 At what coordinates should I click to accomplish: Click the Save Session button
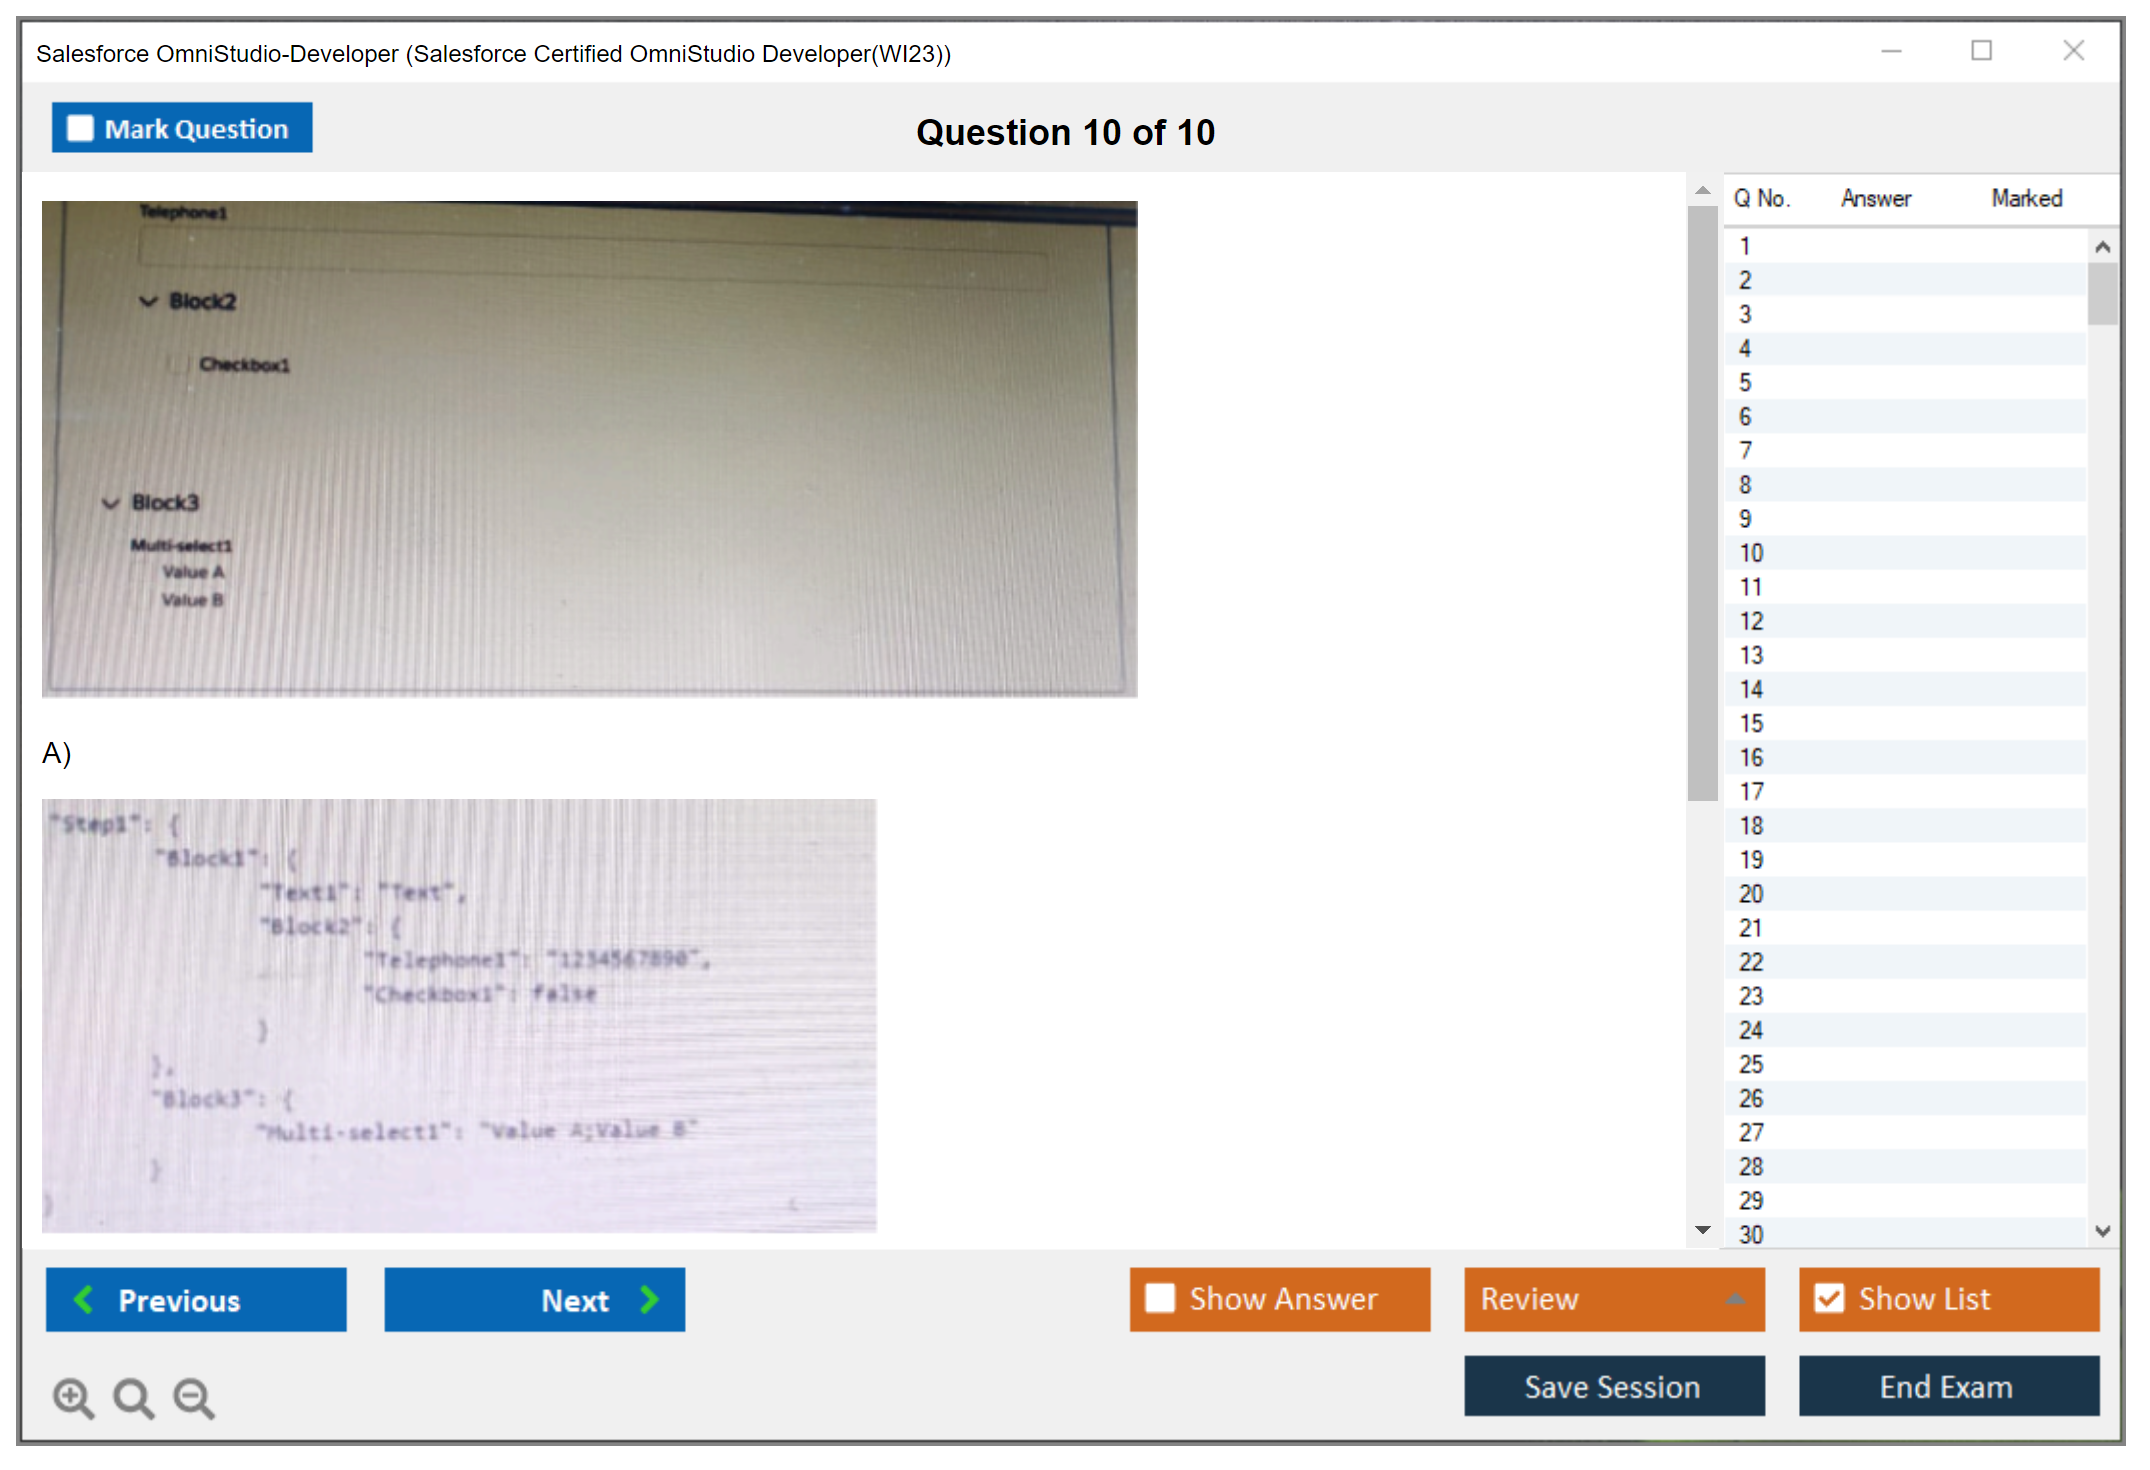coord(1613,1386)
